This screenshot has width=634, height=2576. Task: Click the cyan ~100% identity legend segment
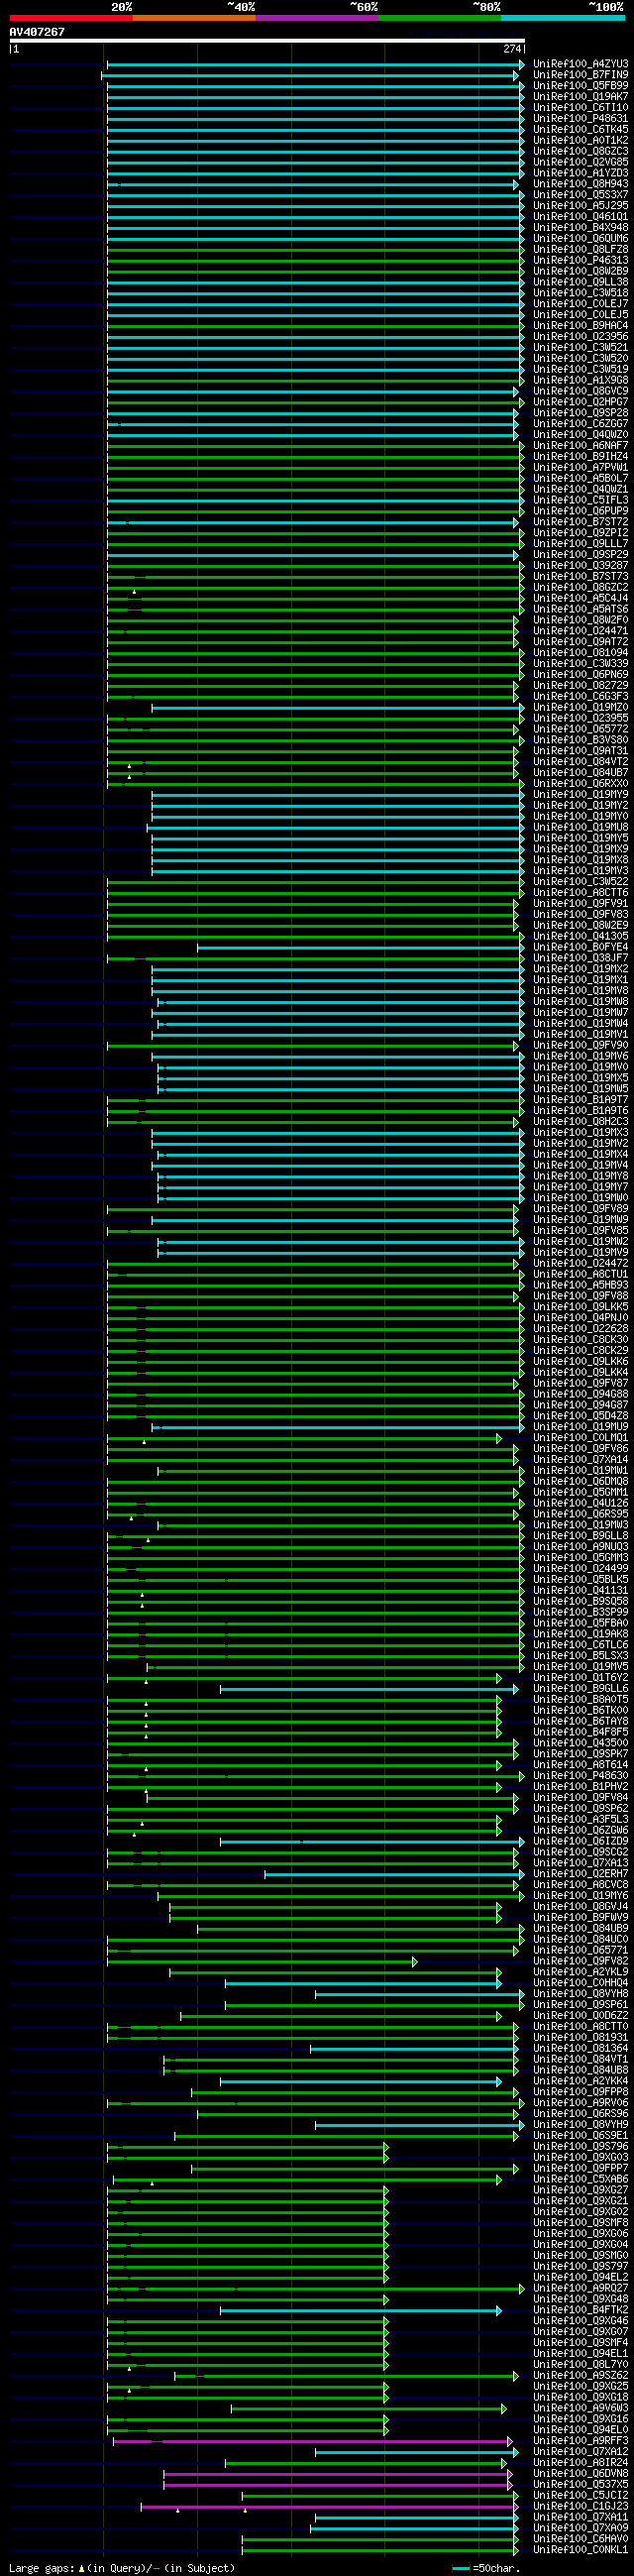tap(564, 18)
